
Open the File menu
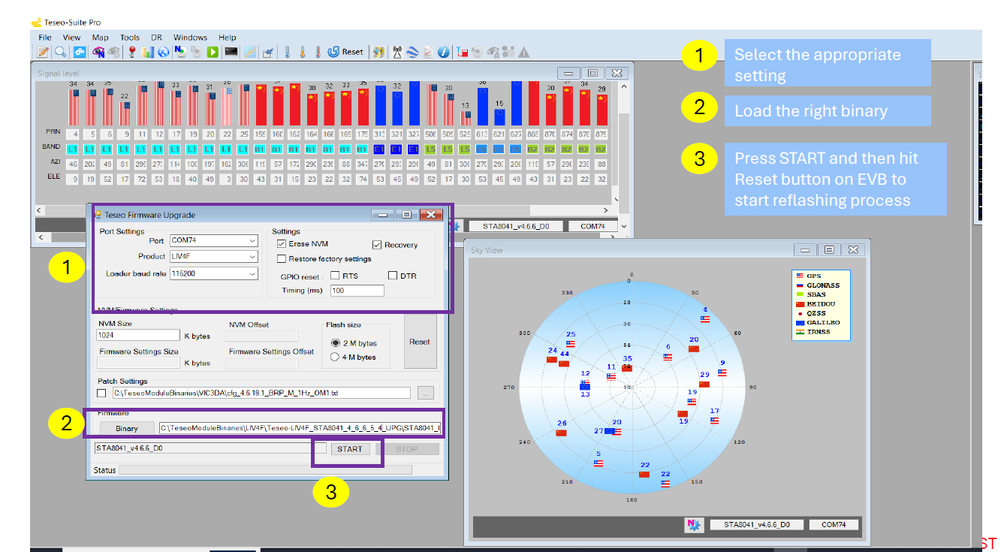pos(45,38)
